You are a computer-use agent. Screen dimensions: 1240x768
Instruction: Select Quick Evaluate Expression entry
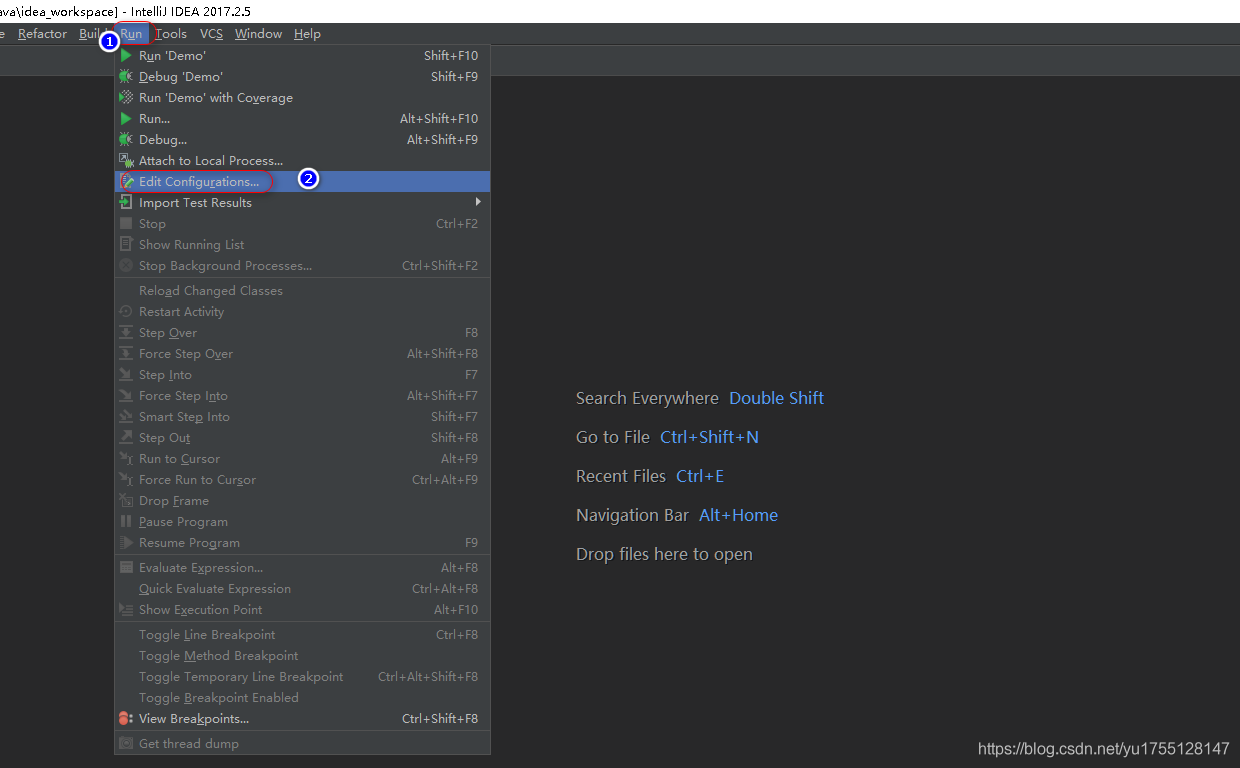pyautogui.click(x=302, y=589)
